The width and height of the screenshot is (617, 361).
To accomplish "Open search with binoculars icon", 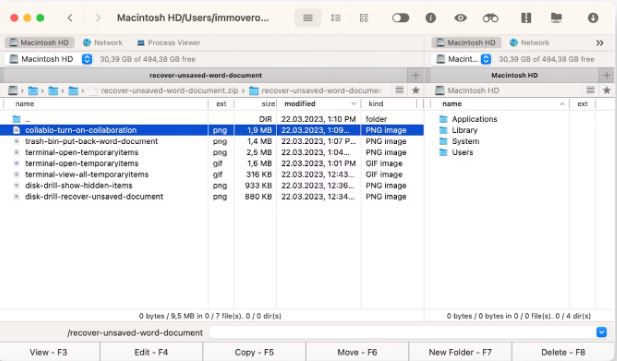I will pos(490,18).
